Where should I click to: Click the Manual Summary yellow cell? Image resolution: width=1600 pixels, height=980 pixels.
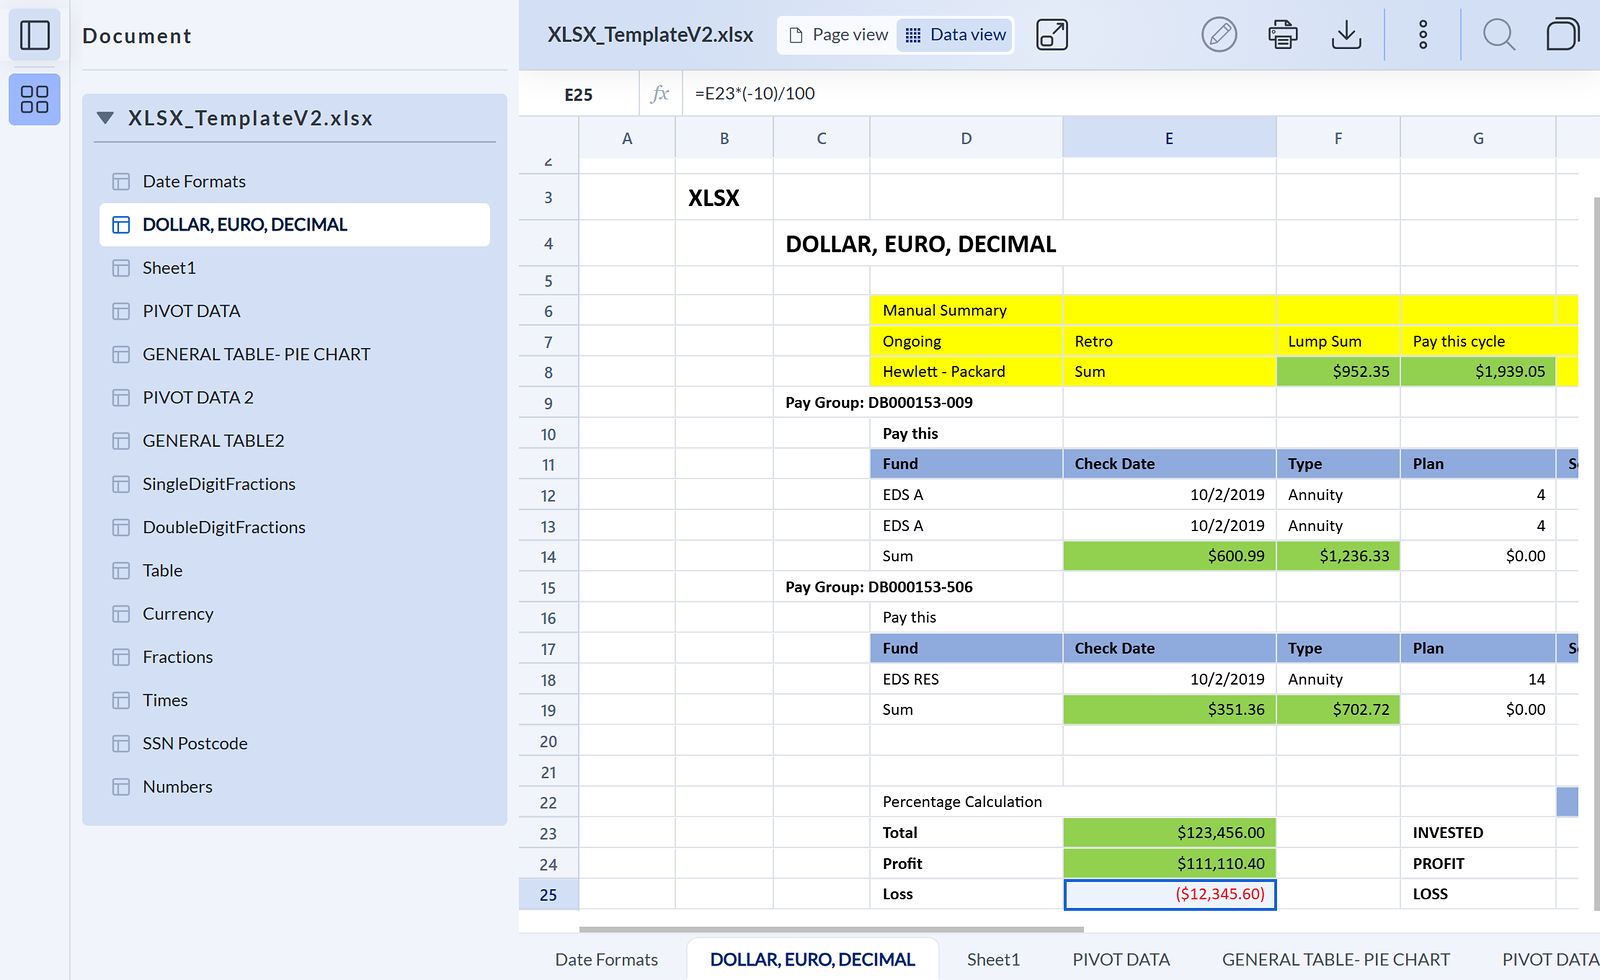pyautogui.click(x=966, y=311)
